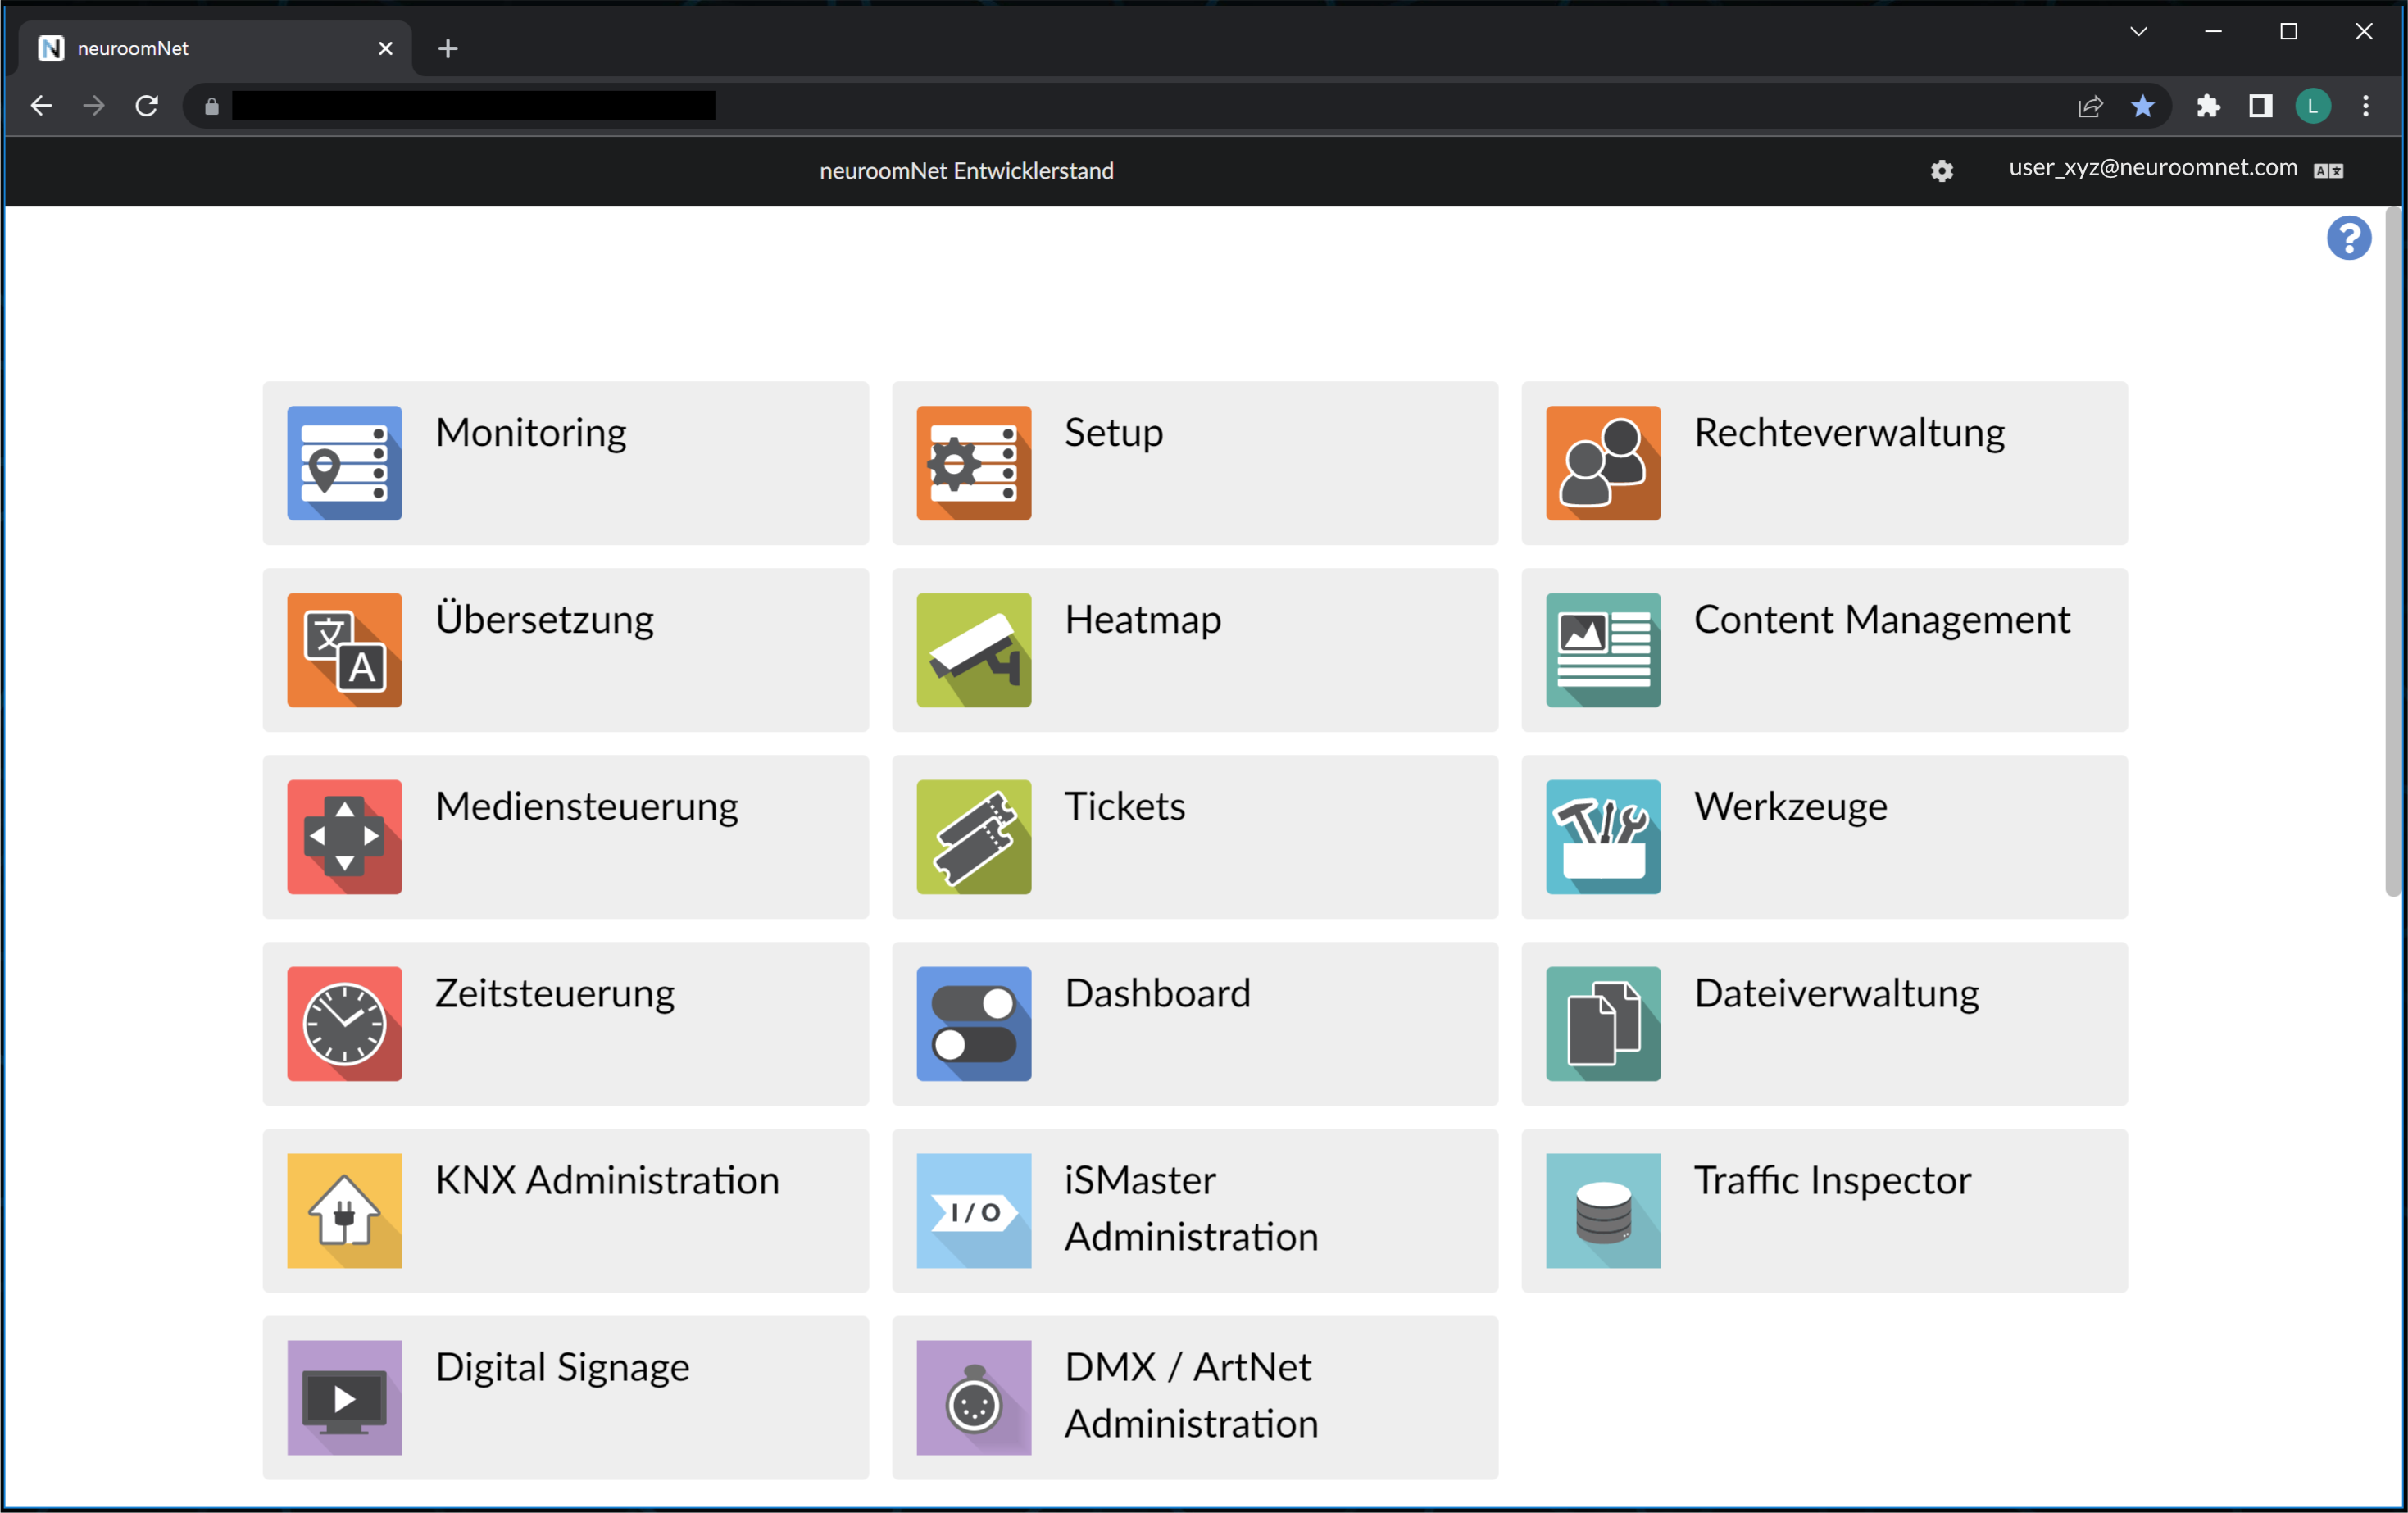Click the iSMaster Administration label
The height and width of the screenshot is (1513, 2408).
(1191, 1208)
